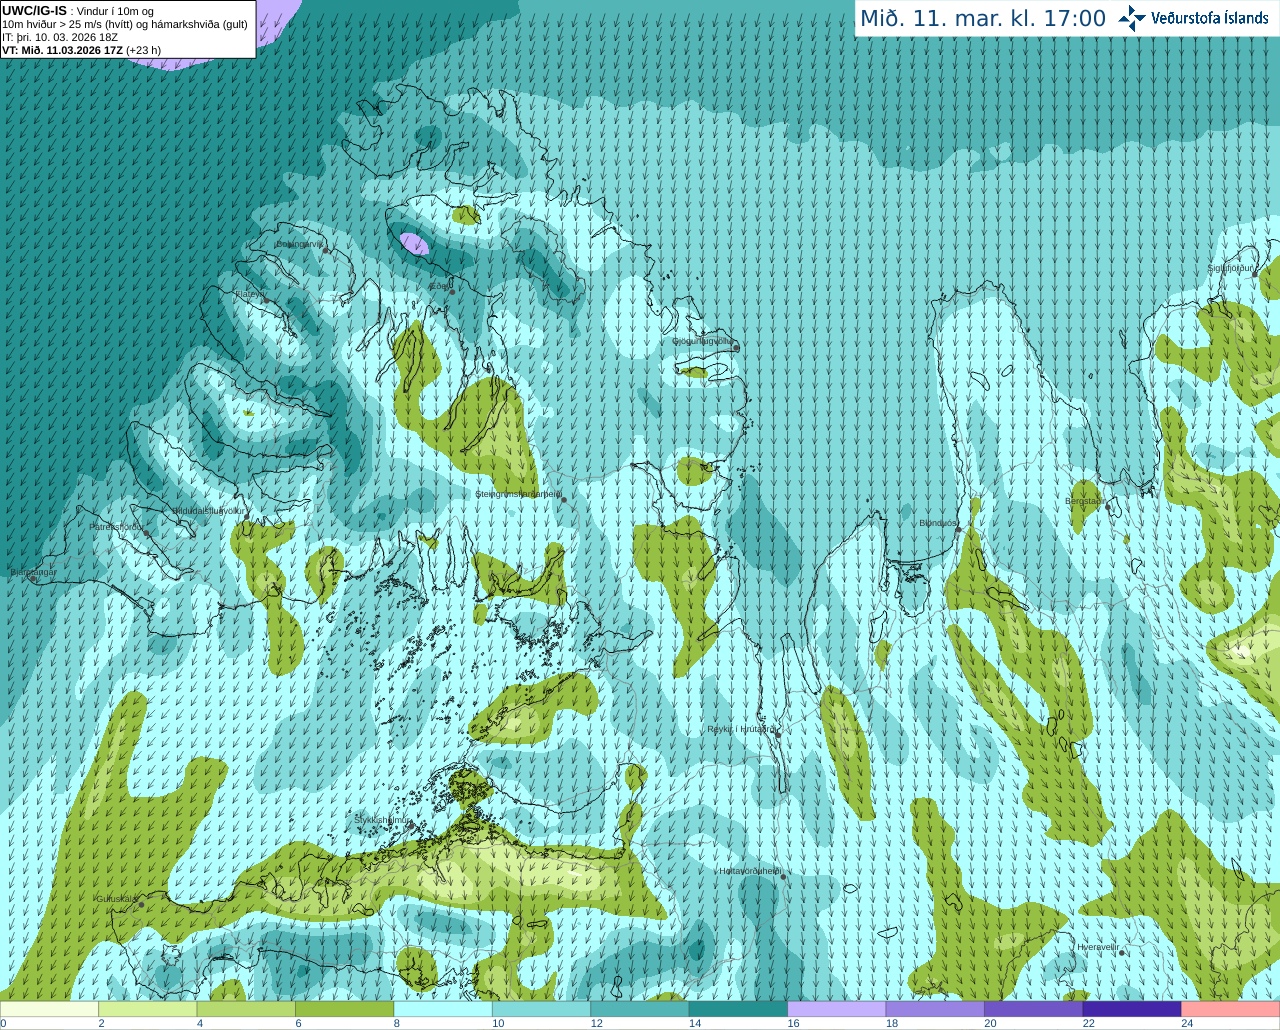This screenshot has width=1280, height=1030.
Task: Click the Patreksfjörður station marker
Action: pos(147,533)
